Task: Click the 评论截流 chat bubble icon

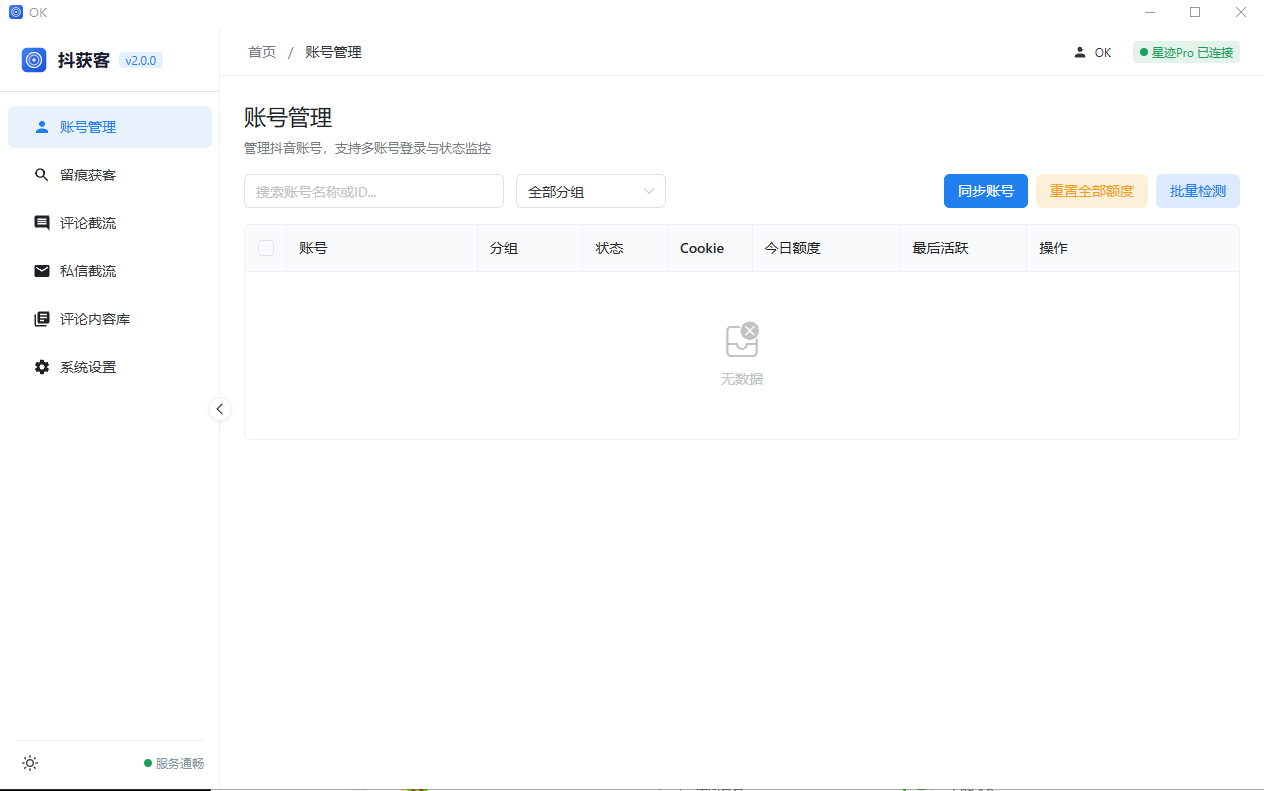Action: (x=42, y=223)
